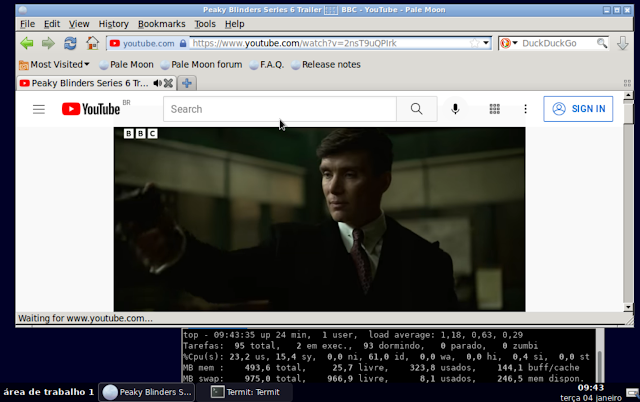Click the Termit window scrollbar
The width and height of the screenshot is (640, 402).
(x=600, y=355)
